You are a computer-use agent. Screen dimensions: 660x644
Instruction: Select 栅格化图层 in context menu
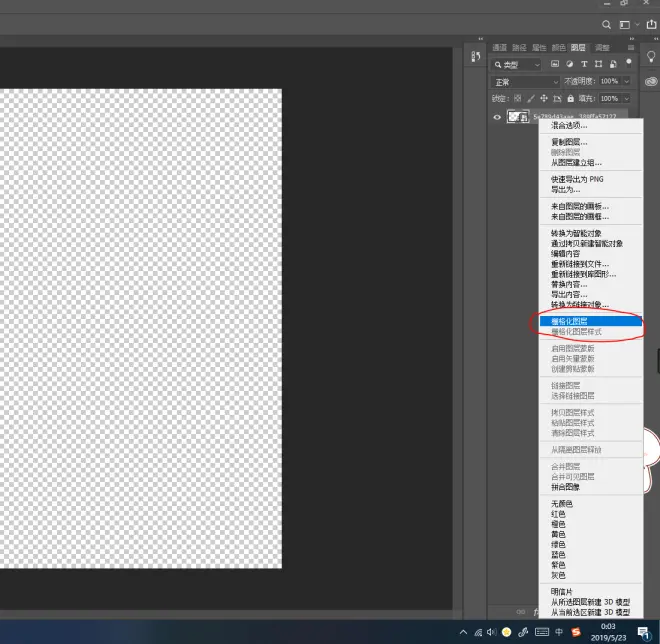[x=591, y=321]
